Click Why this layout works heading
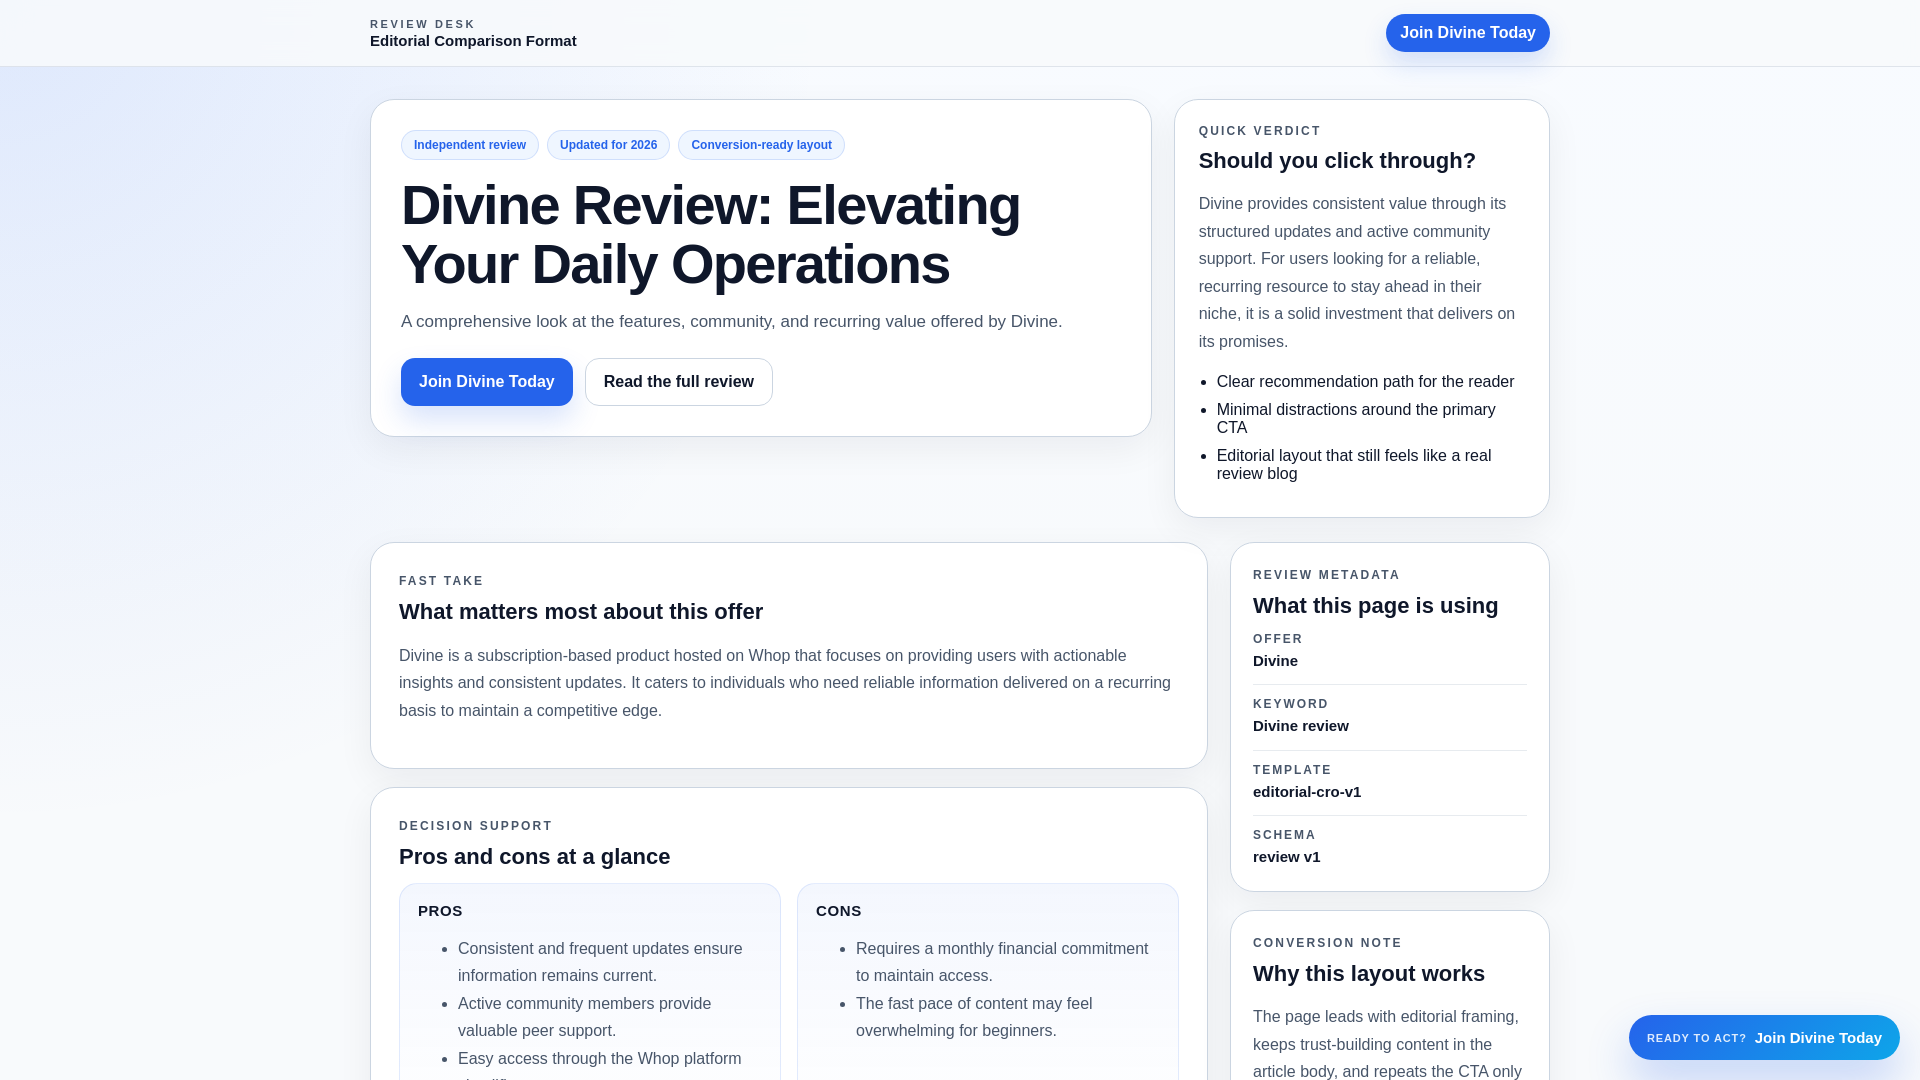 pyautogui.click(x=1369, y=974)
